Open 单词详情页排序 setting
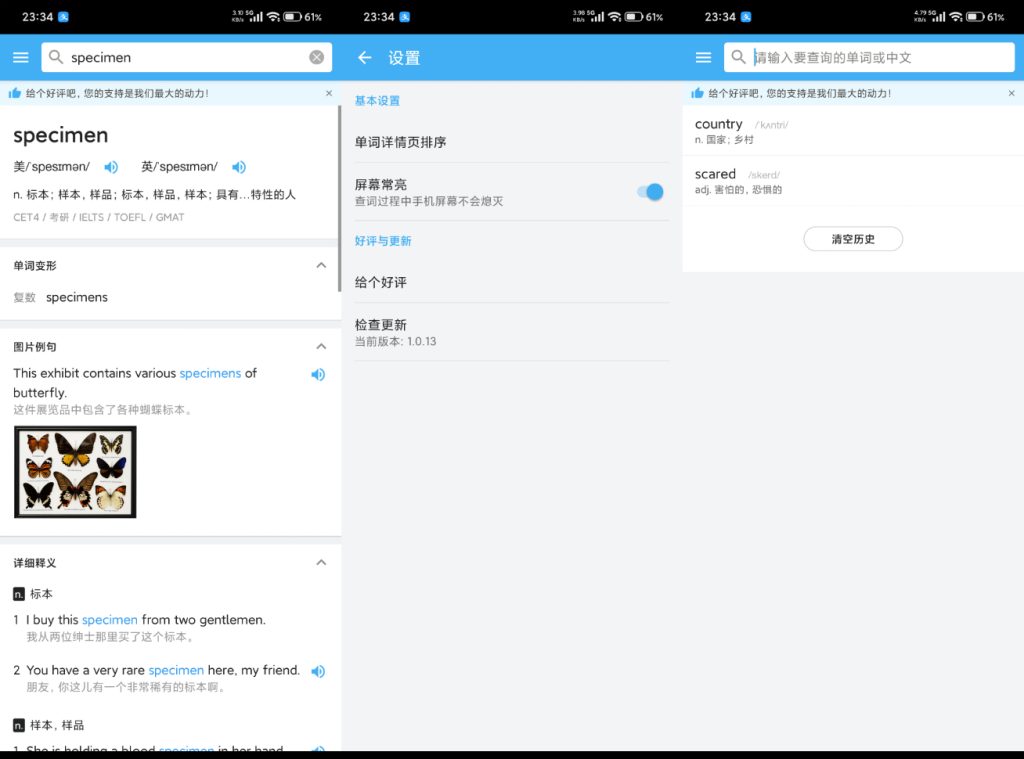 pos(512,142)
